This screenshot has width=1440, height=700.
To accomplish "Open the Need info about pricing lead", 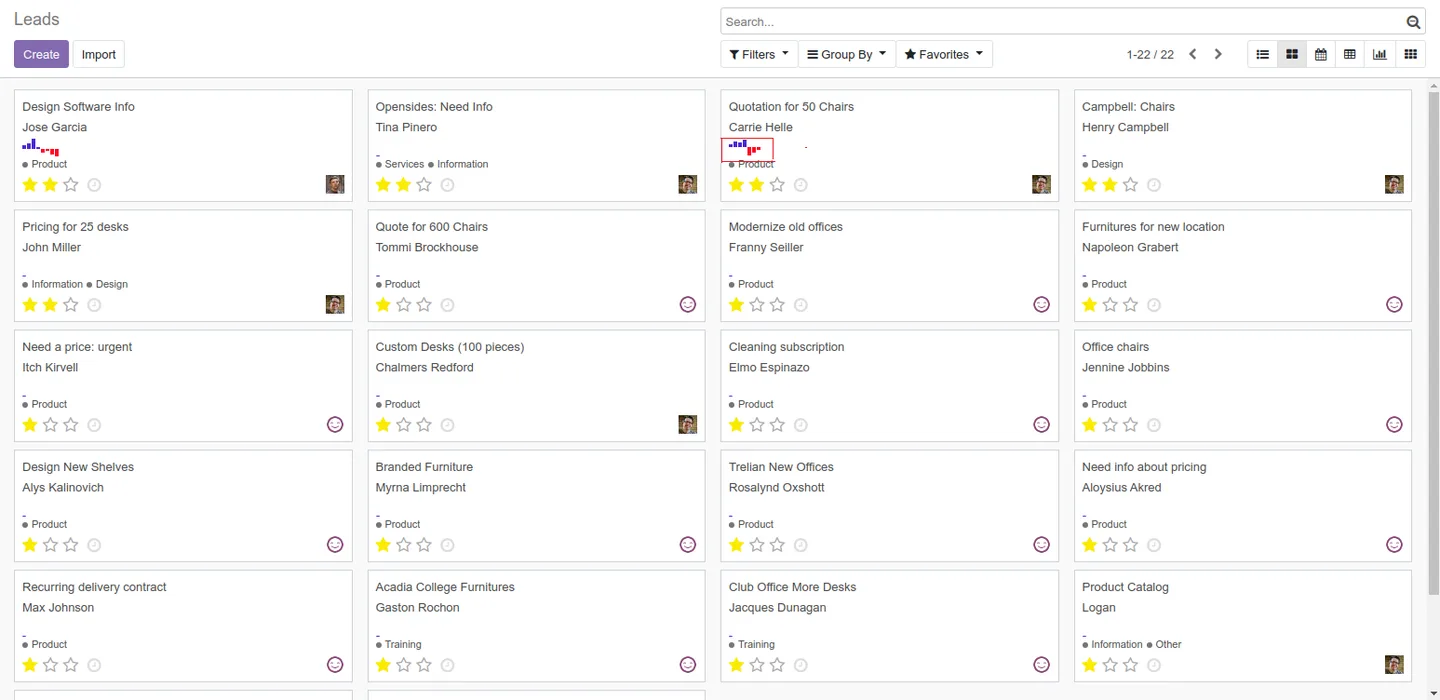I will tap(1144, 467).
